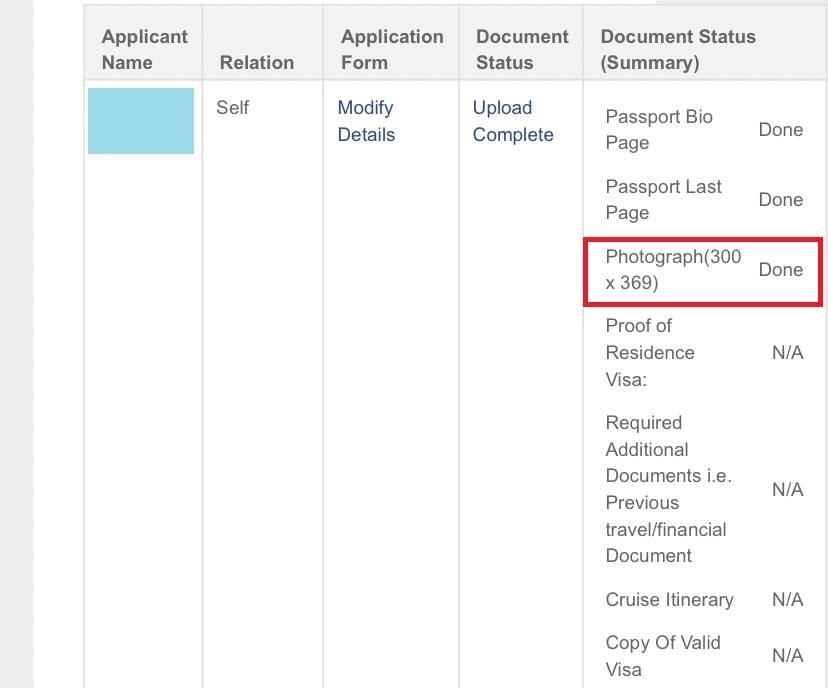The image size is (828, 688).
Task: Click the Applicant Name column header
Action: tap(144, 49)
